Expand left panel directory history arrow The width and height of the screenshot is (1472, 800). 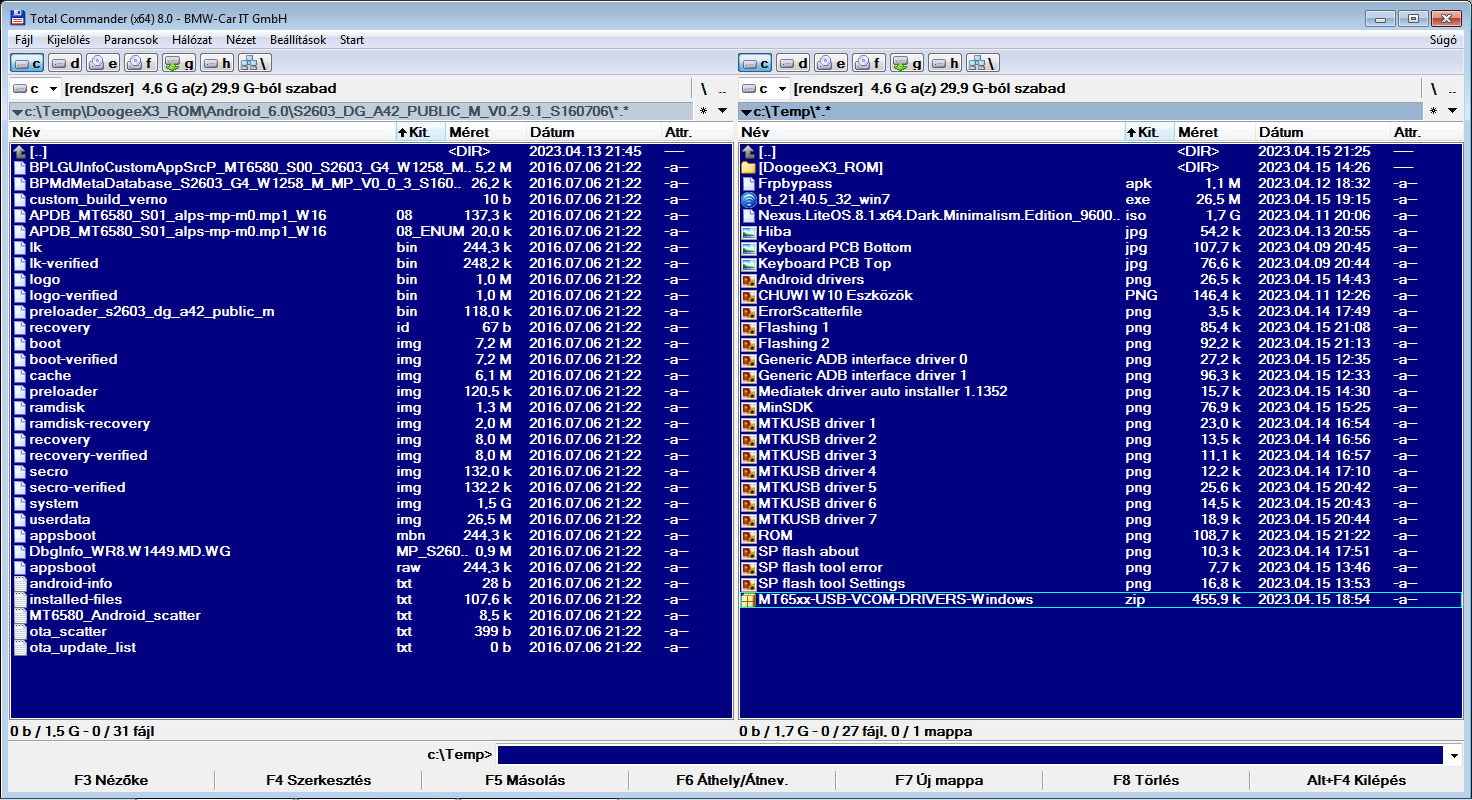723,111
